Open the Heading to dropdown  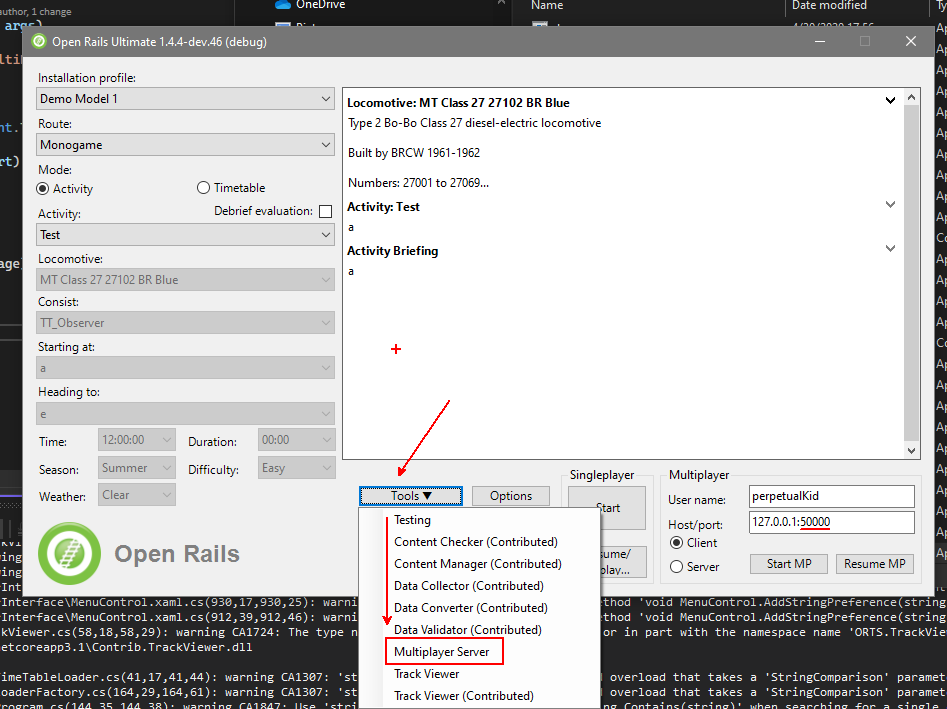point(185,414)
